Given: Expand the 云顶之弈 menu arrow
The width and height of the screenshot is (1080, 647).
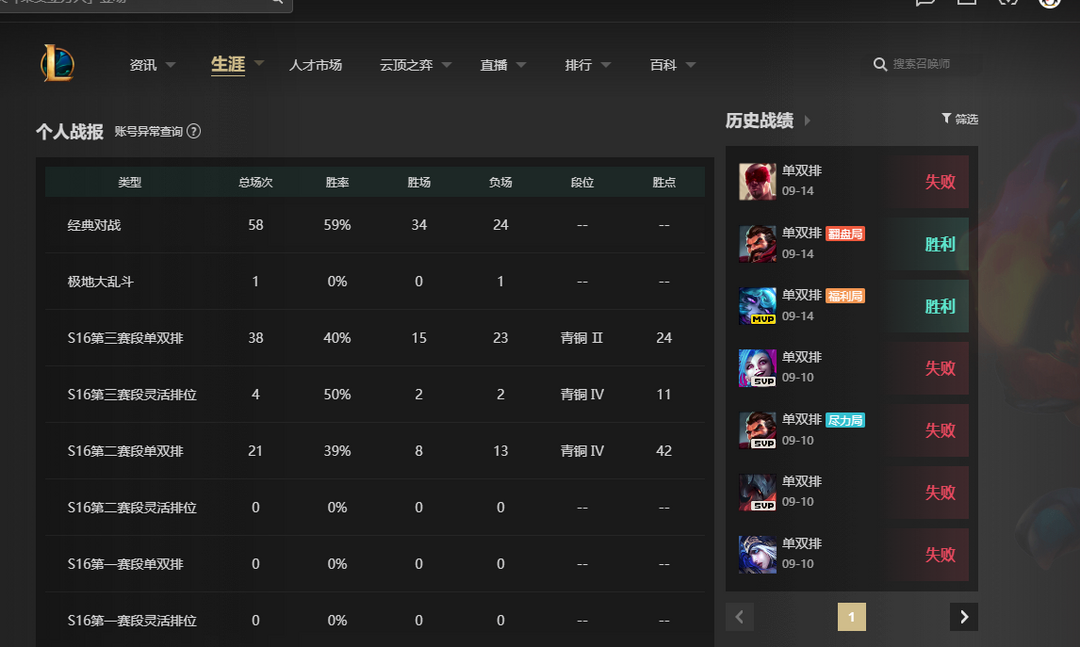Looking at the screenshot, I should (446, 65).
